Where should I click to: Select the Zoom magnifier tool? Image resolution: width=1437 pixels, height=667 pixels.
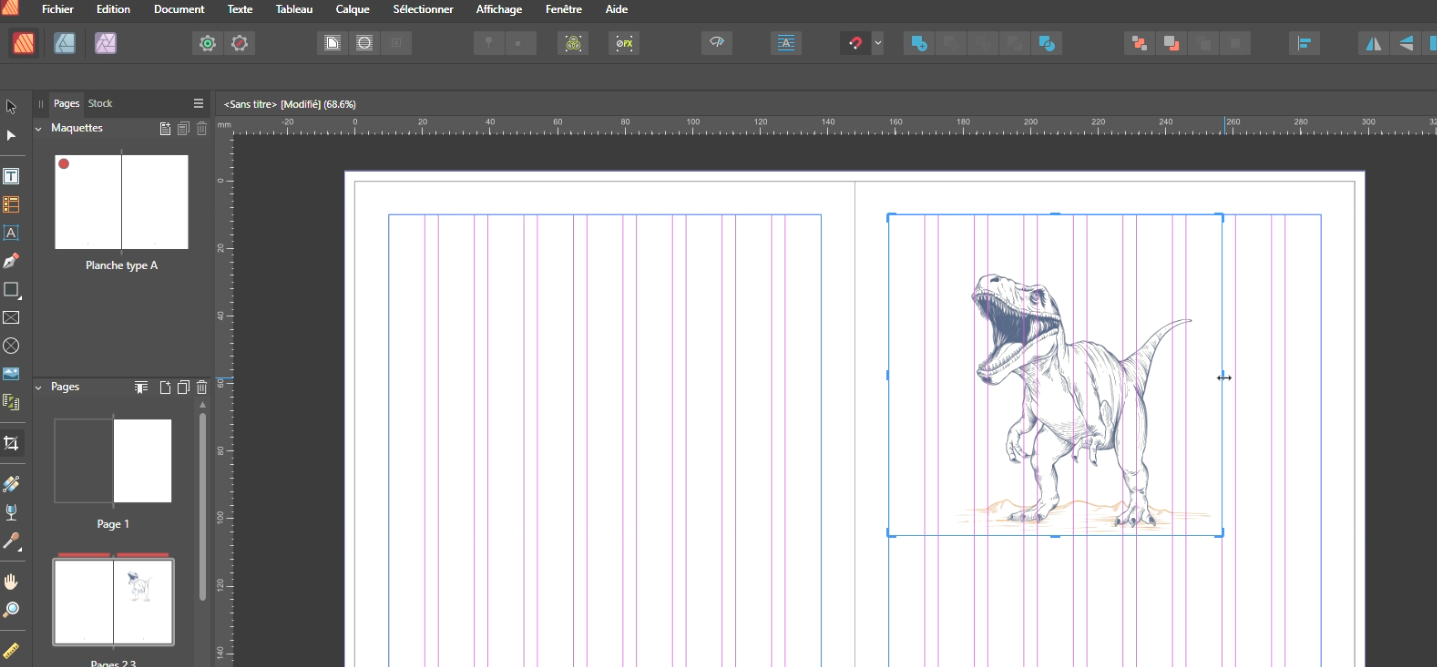click(11, 610)
